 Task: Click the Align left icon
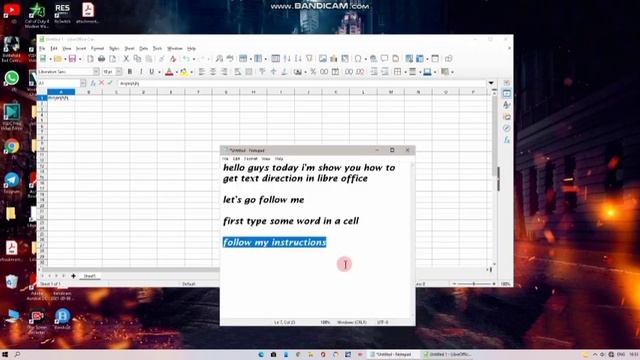coord(202,72)
